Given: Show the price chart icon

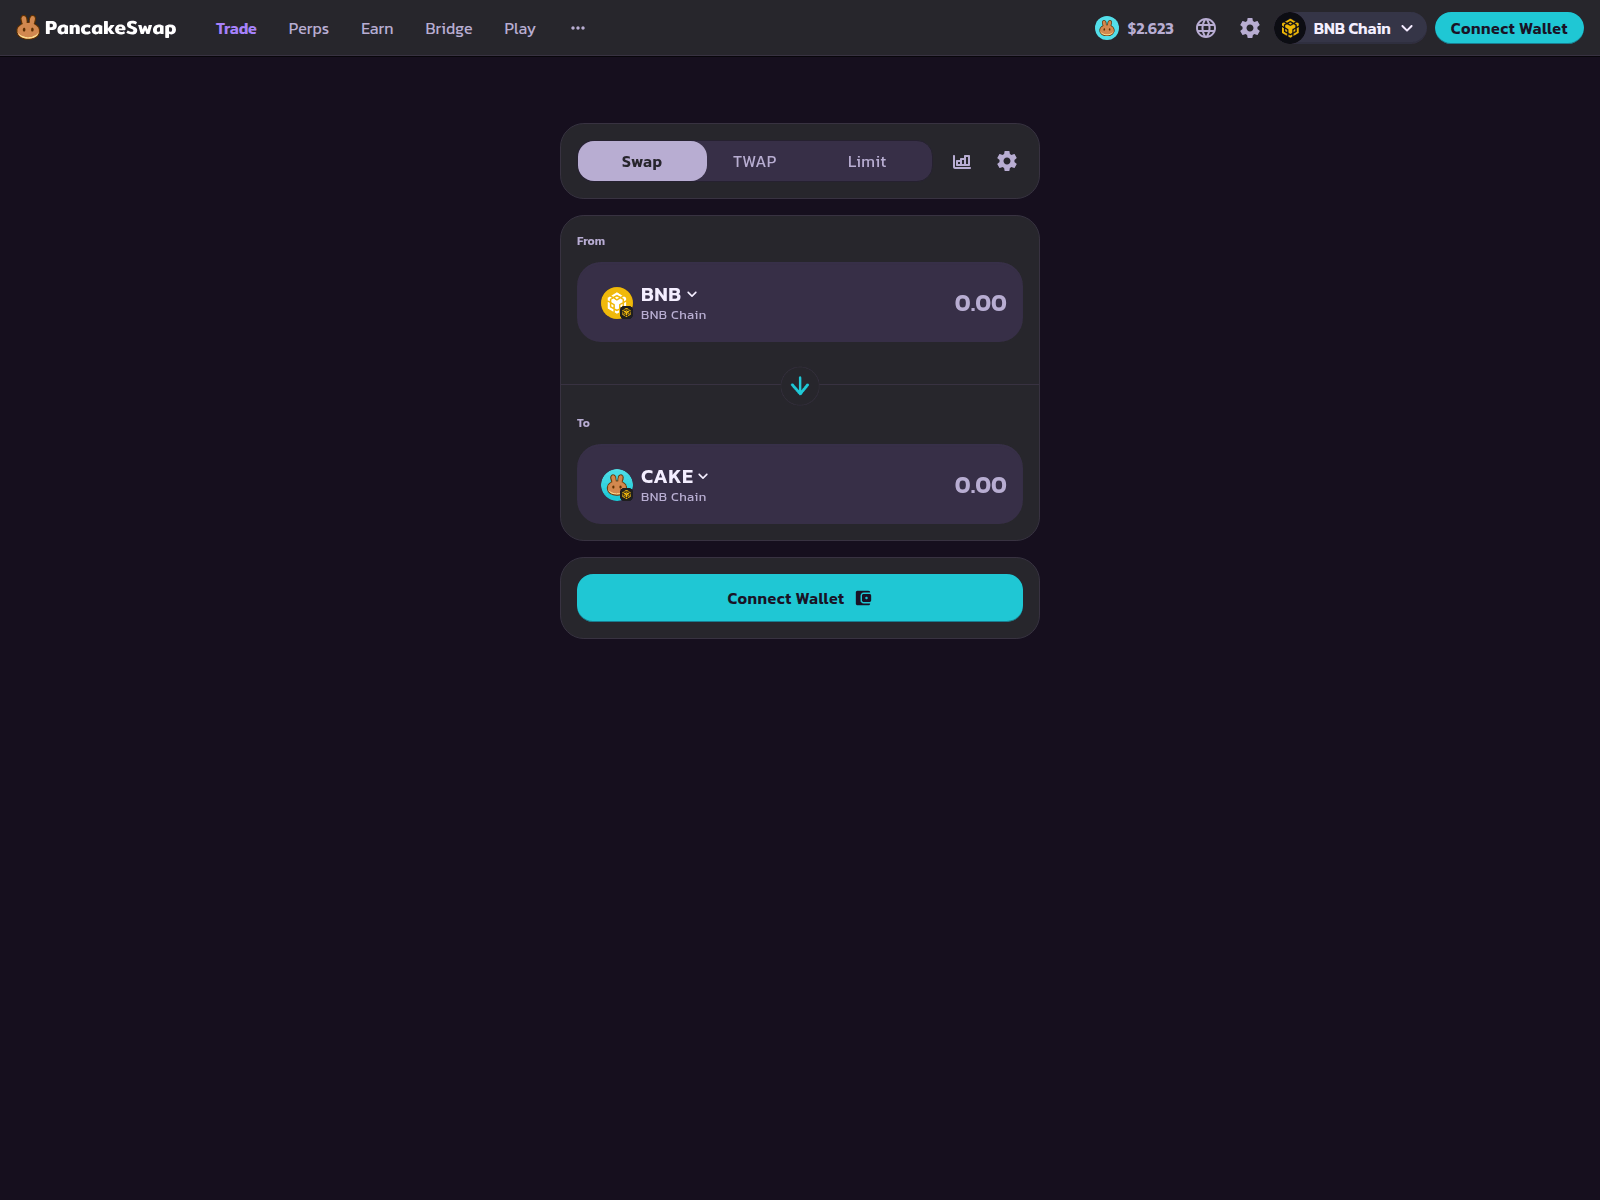Looking at the screenshot, I should coord(962,161).
